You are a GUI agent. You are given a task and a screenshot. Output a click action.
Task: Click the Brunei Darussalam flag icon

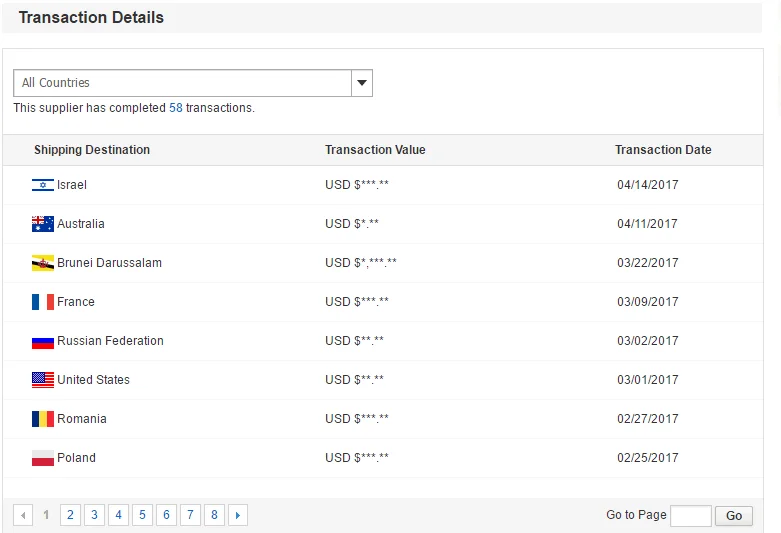tap(42, 263)
